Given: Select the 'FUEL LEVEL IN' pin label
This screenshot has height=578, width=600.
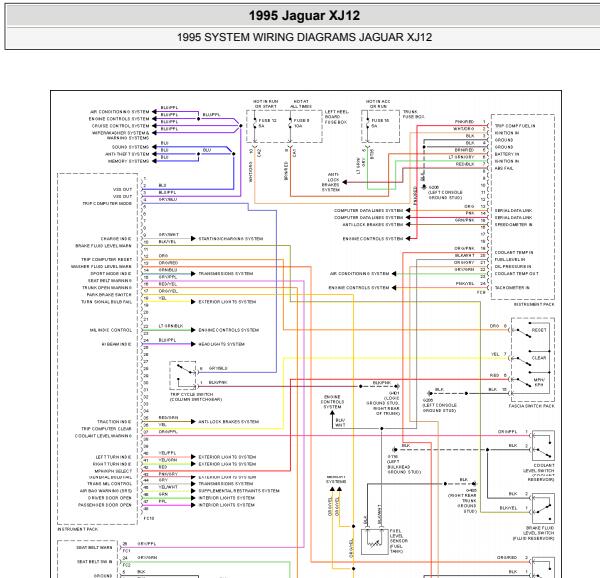Looking at the screenshot, I should pos(510,260).
